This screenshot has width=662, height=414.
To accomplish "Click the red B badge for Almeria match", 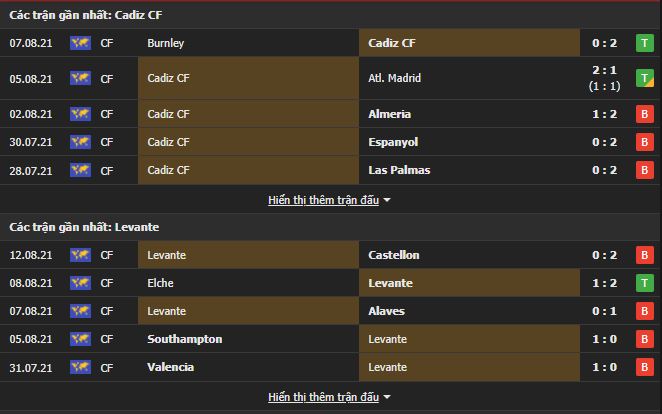I will click(x=646, y=114).
